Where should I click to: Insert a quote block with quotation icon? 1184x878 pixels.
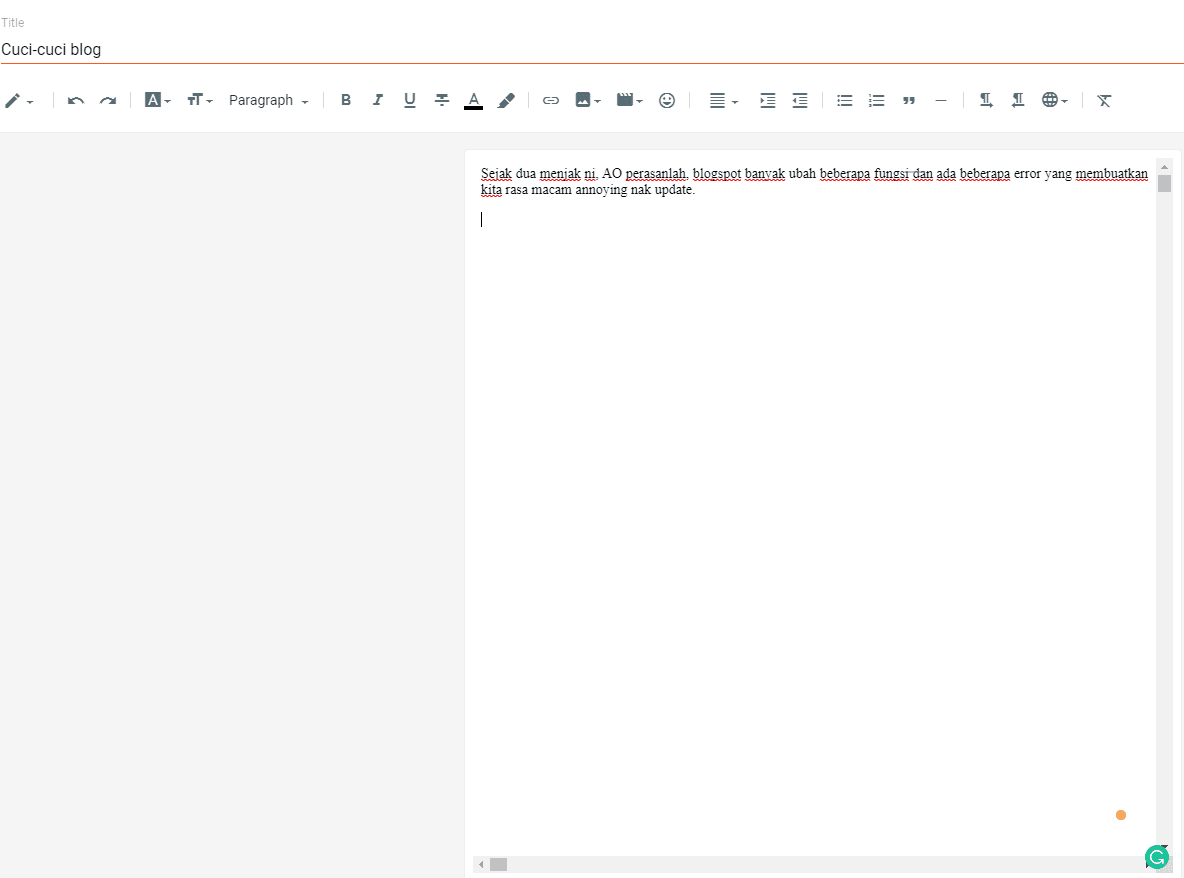[x=908, y=100]
